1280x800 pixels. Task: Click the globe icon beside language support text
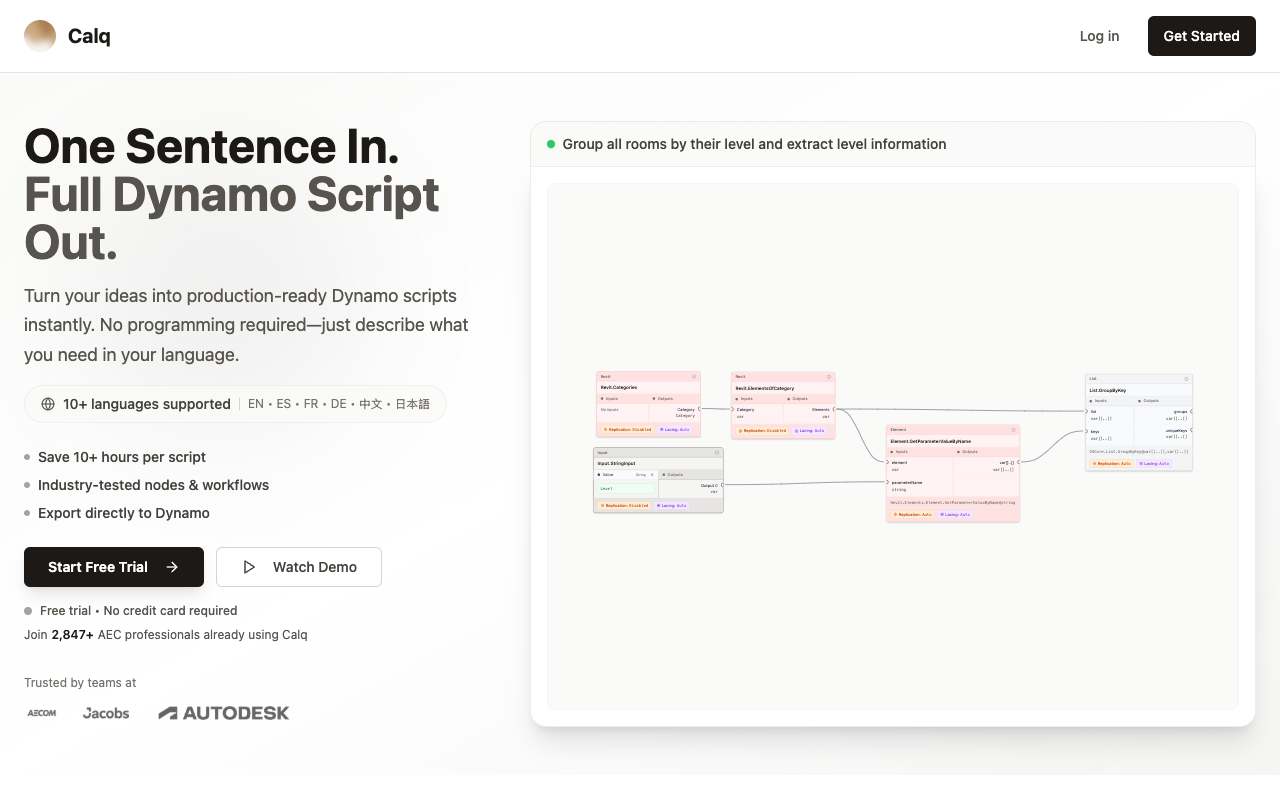[48, 404]
